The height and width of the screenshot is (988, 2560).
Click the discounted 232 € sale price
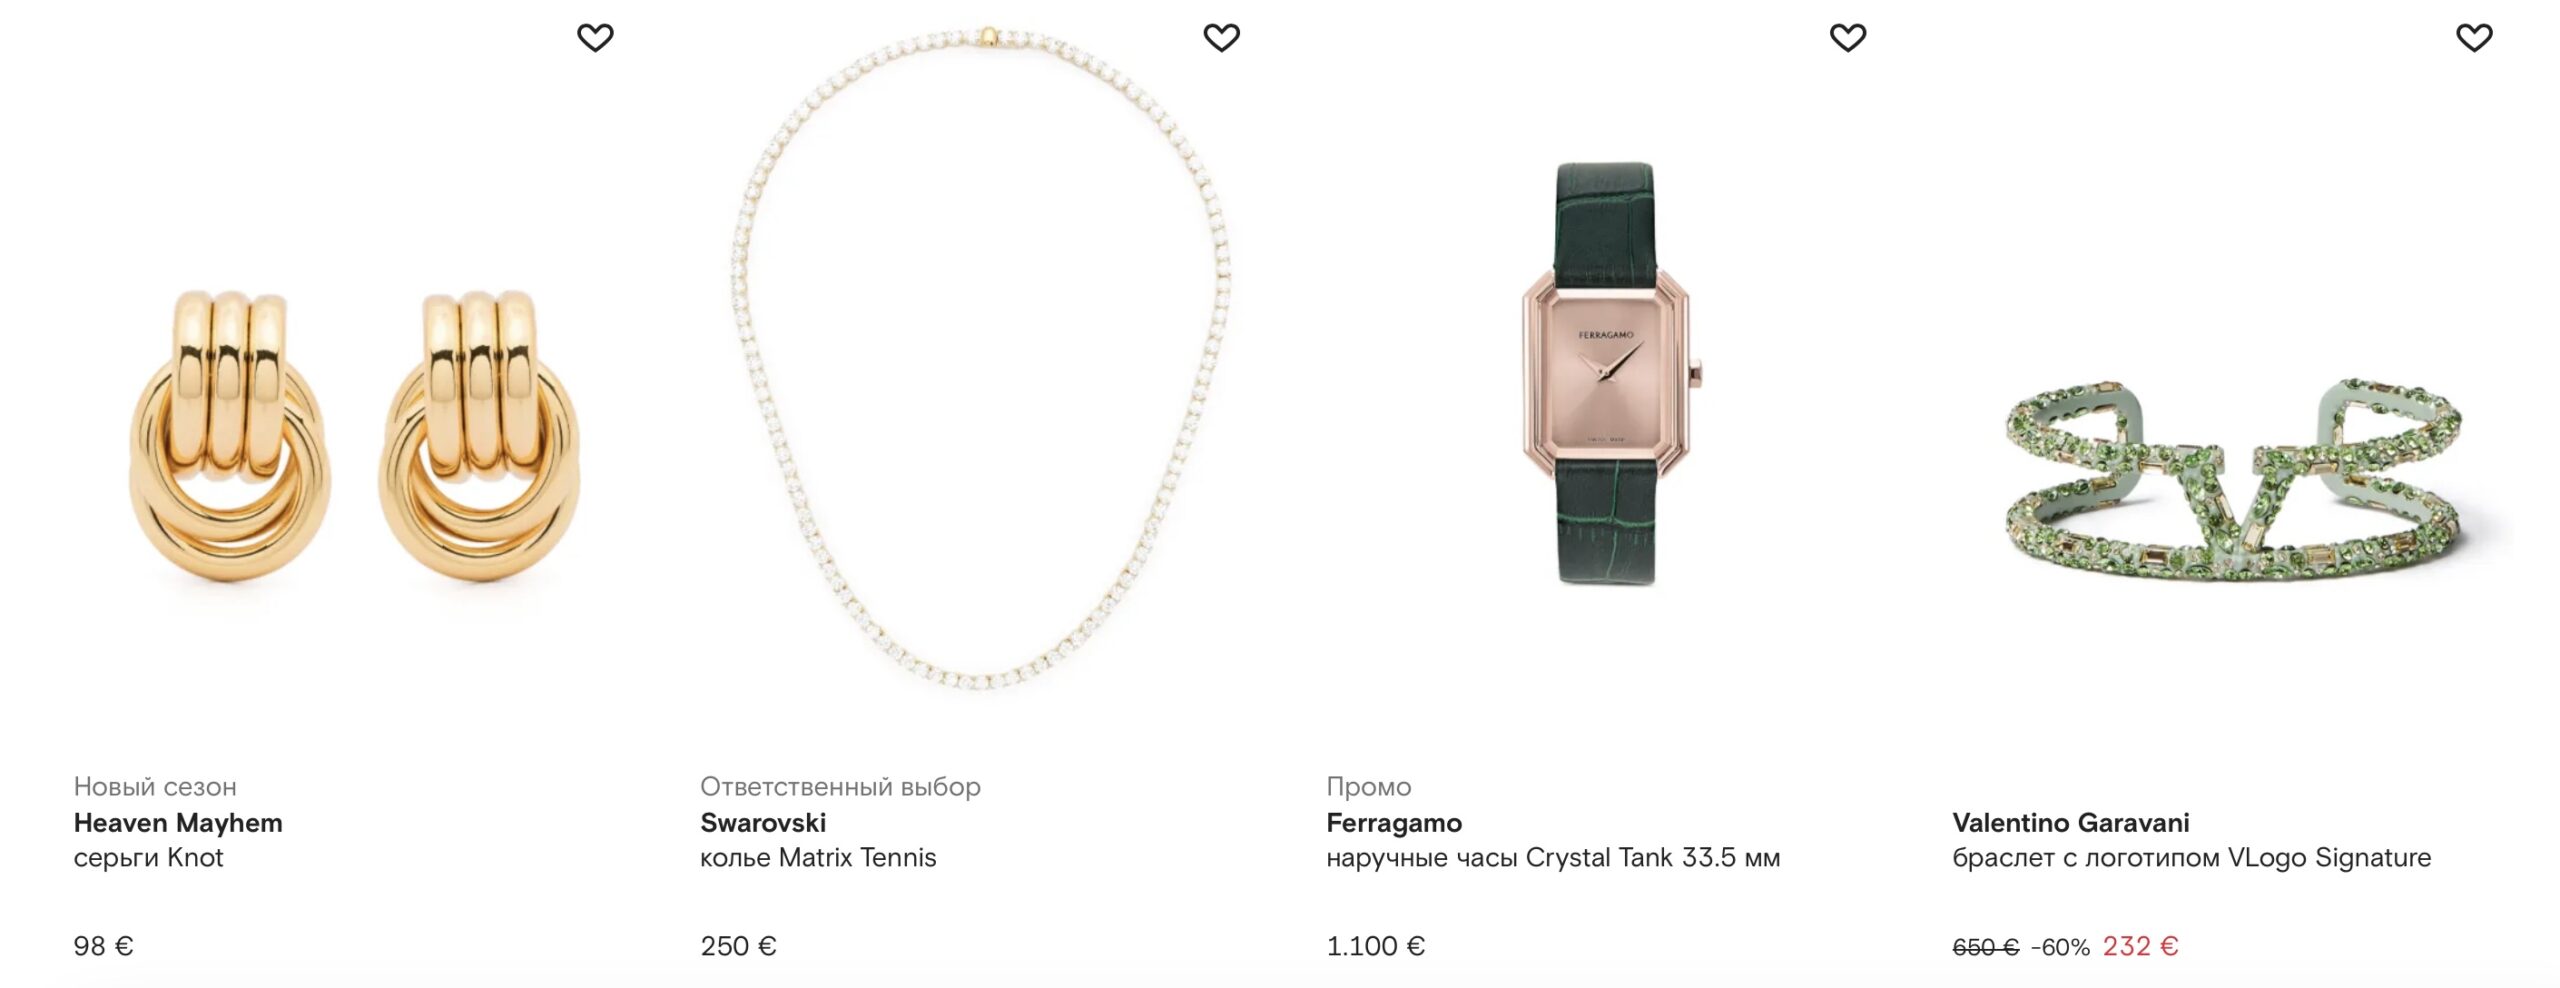pos(2140,946)
